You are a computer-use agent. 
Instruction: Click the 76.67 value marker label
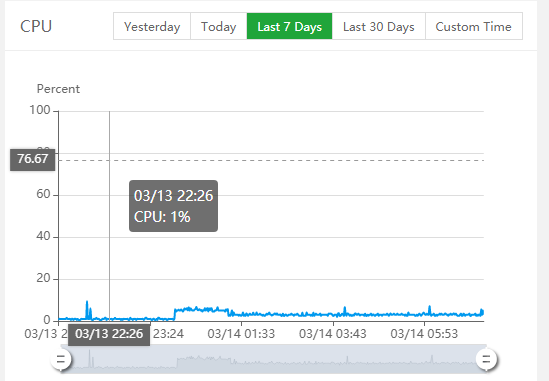[33, 160]
